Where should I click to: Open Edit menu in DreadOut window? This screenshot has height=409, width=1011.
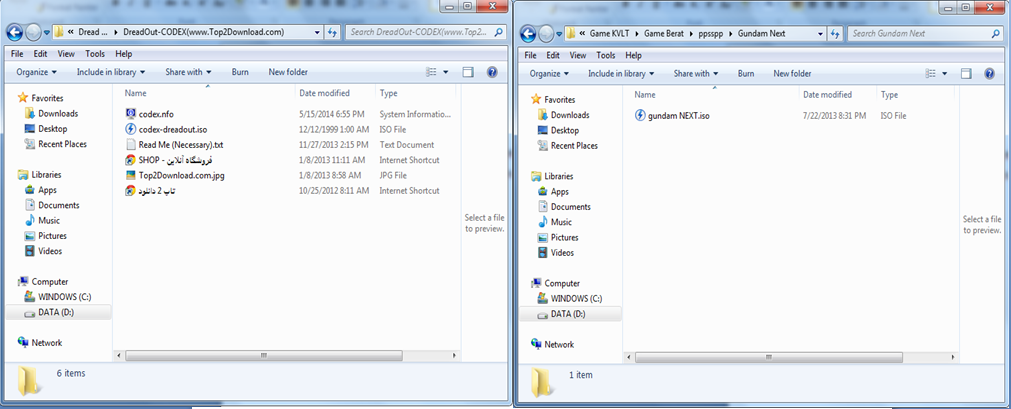click(41, 54)
